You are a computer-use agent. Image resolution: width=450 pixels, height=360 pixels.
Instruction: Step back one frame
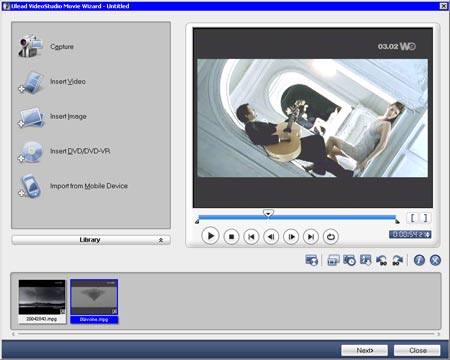tap(271, 237)
